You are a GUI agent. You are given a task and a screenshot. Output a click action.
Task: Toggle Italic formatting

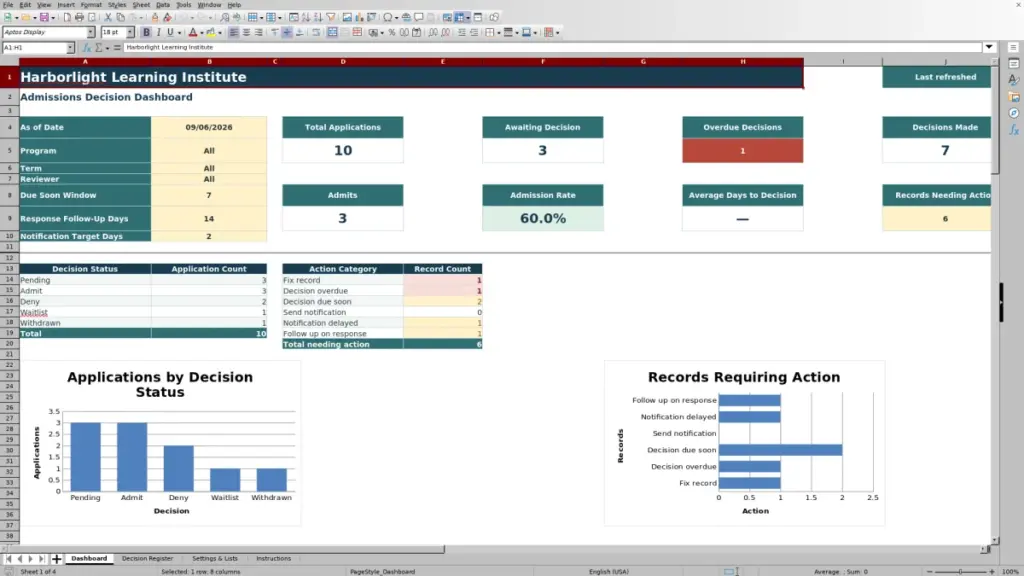tap(159, 32)
